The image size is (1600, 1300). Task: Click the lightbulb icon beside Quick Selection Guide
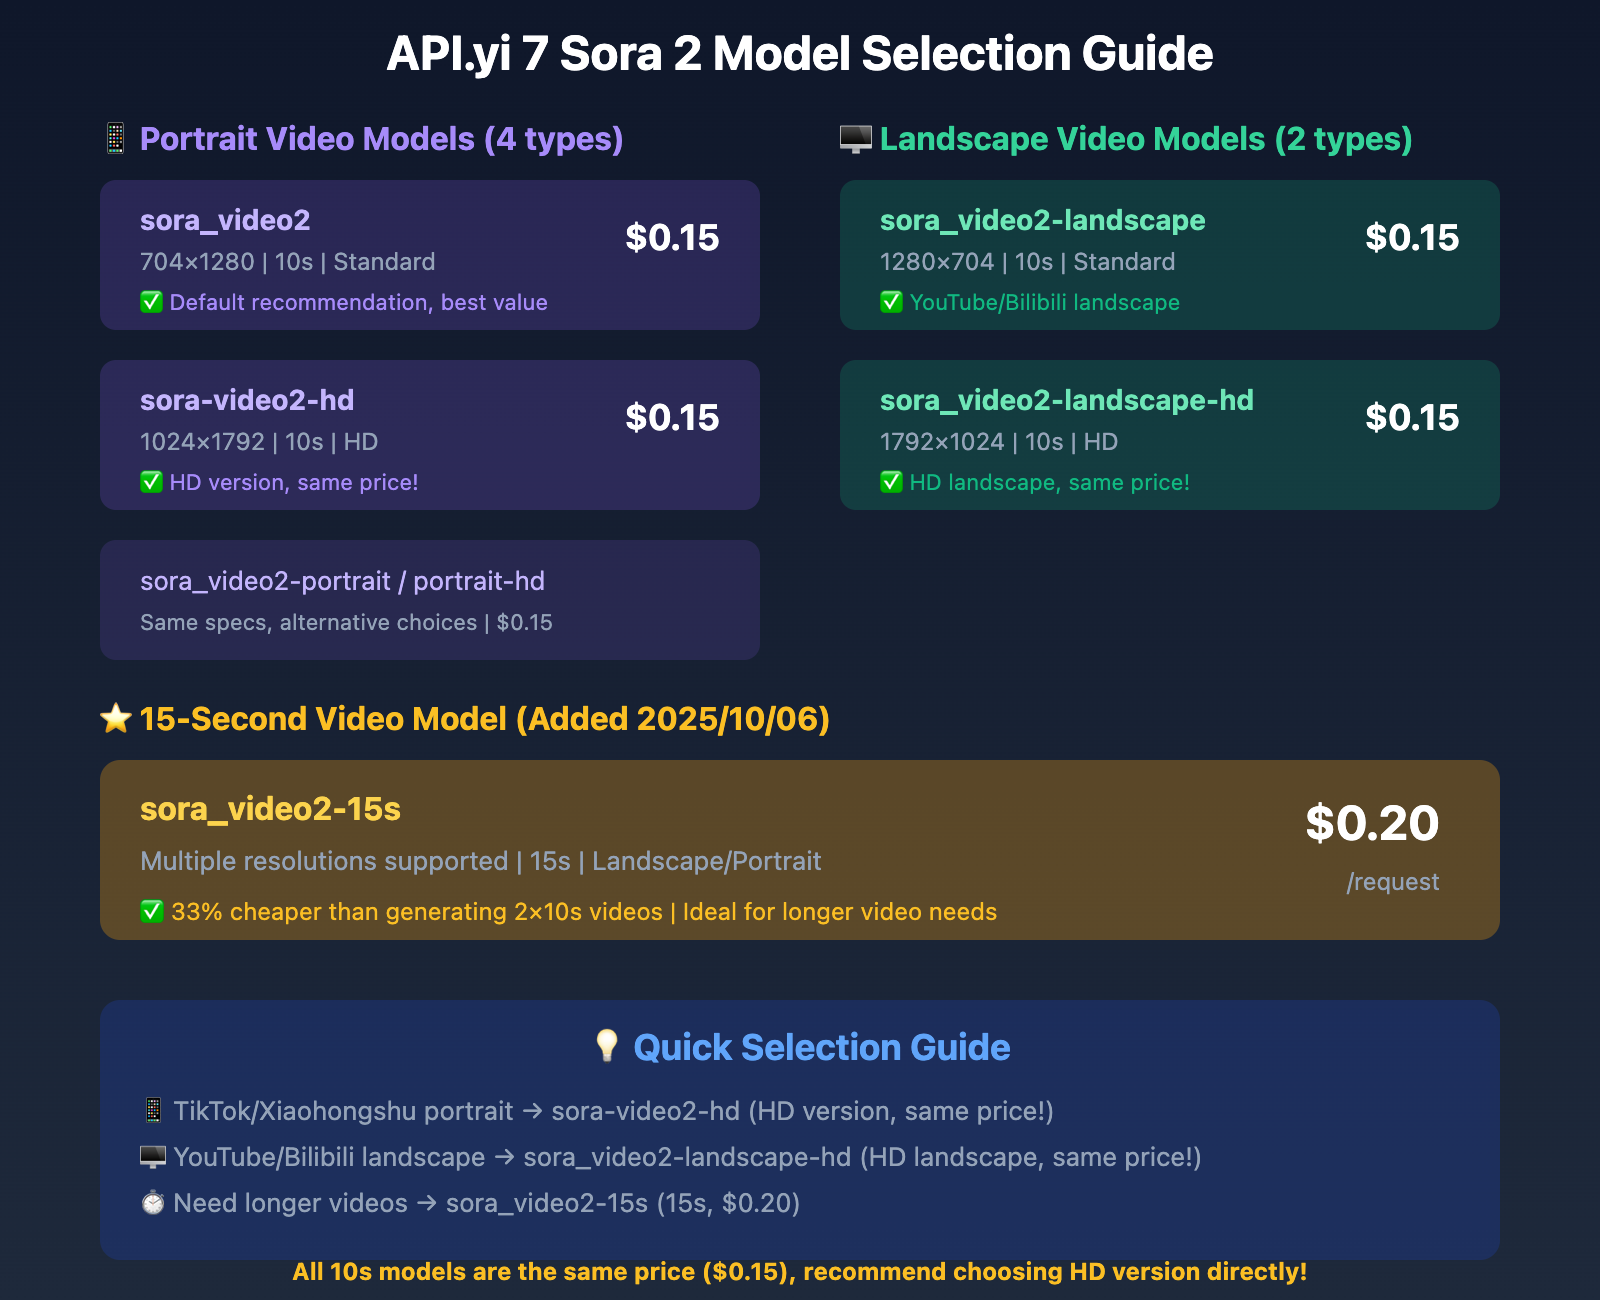click(607, 1046)
